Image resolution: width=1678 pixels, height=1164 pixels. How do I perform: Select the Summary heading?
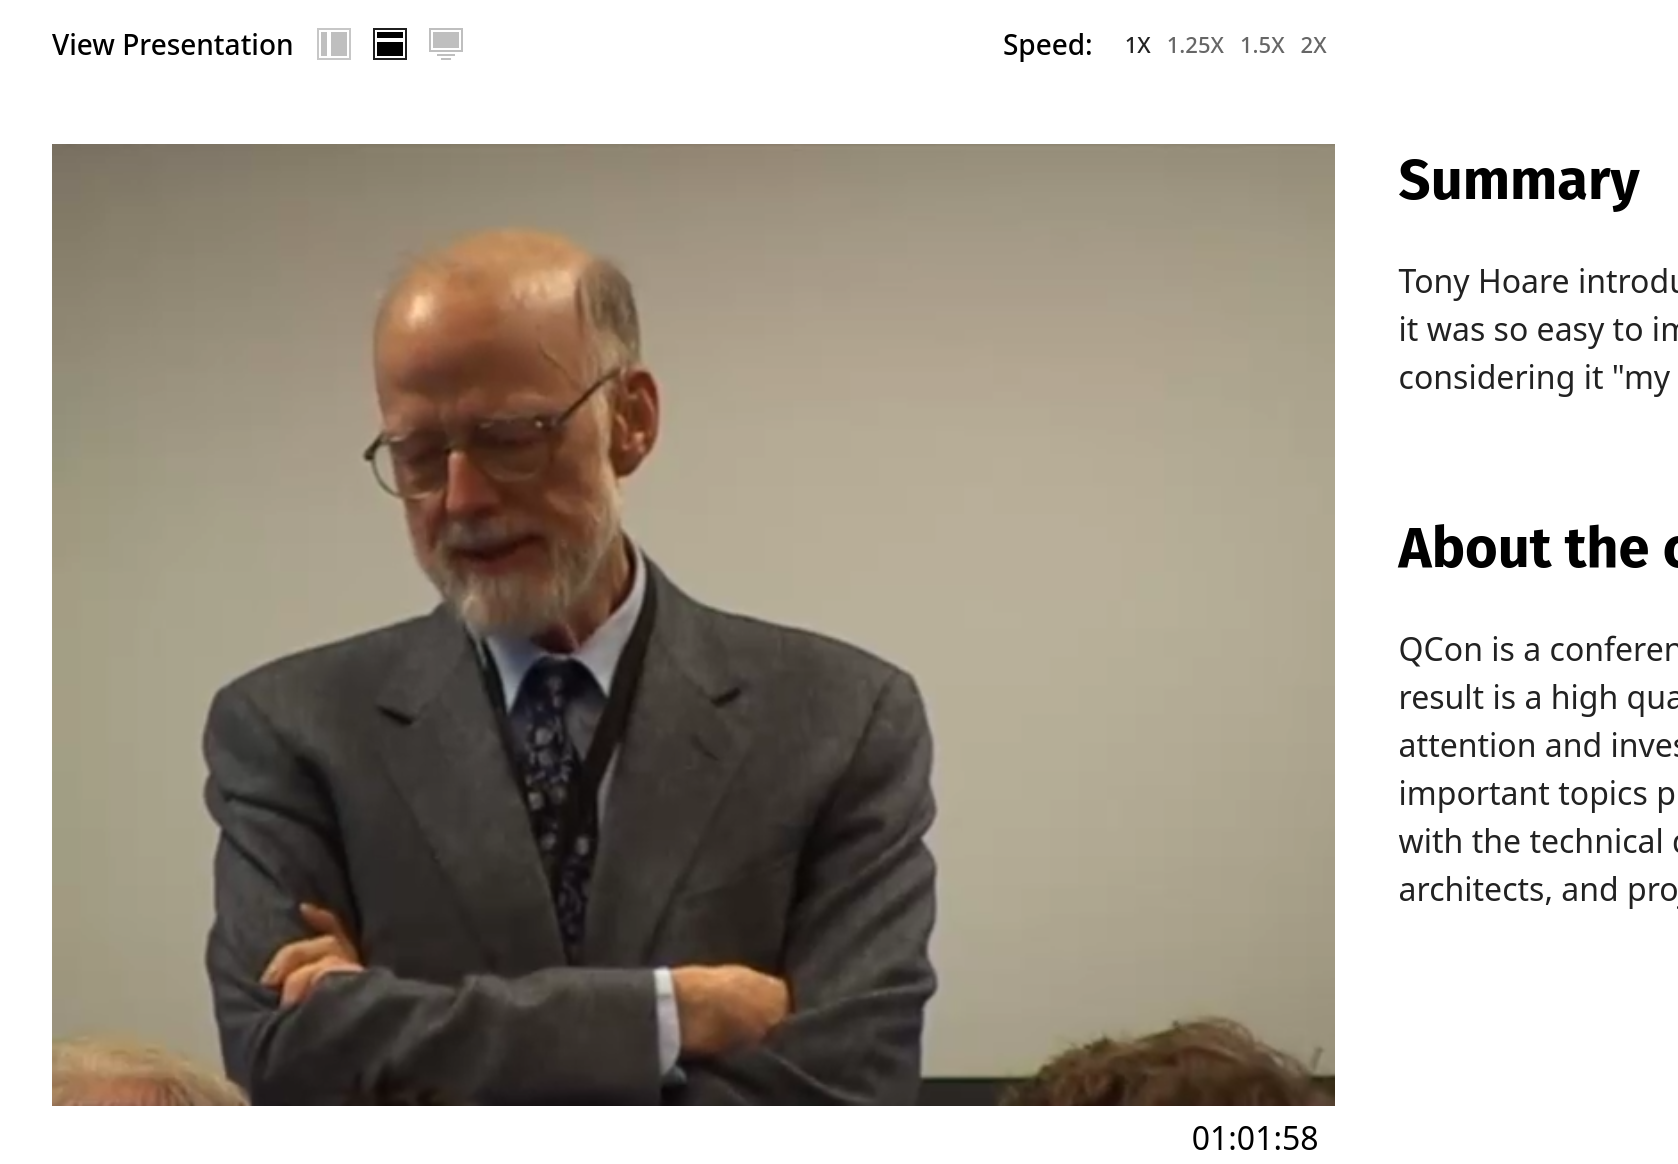1519,181
